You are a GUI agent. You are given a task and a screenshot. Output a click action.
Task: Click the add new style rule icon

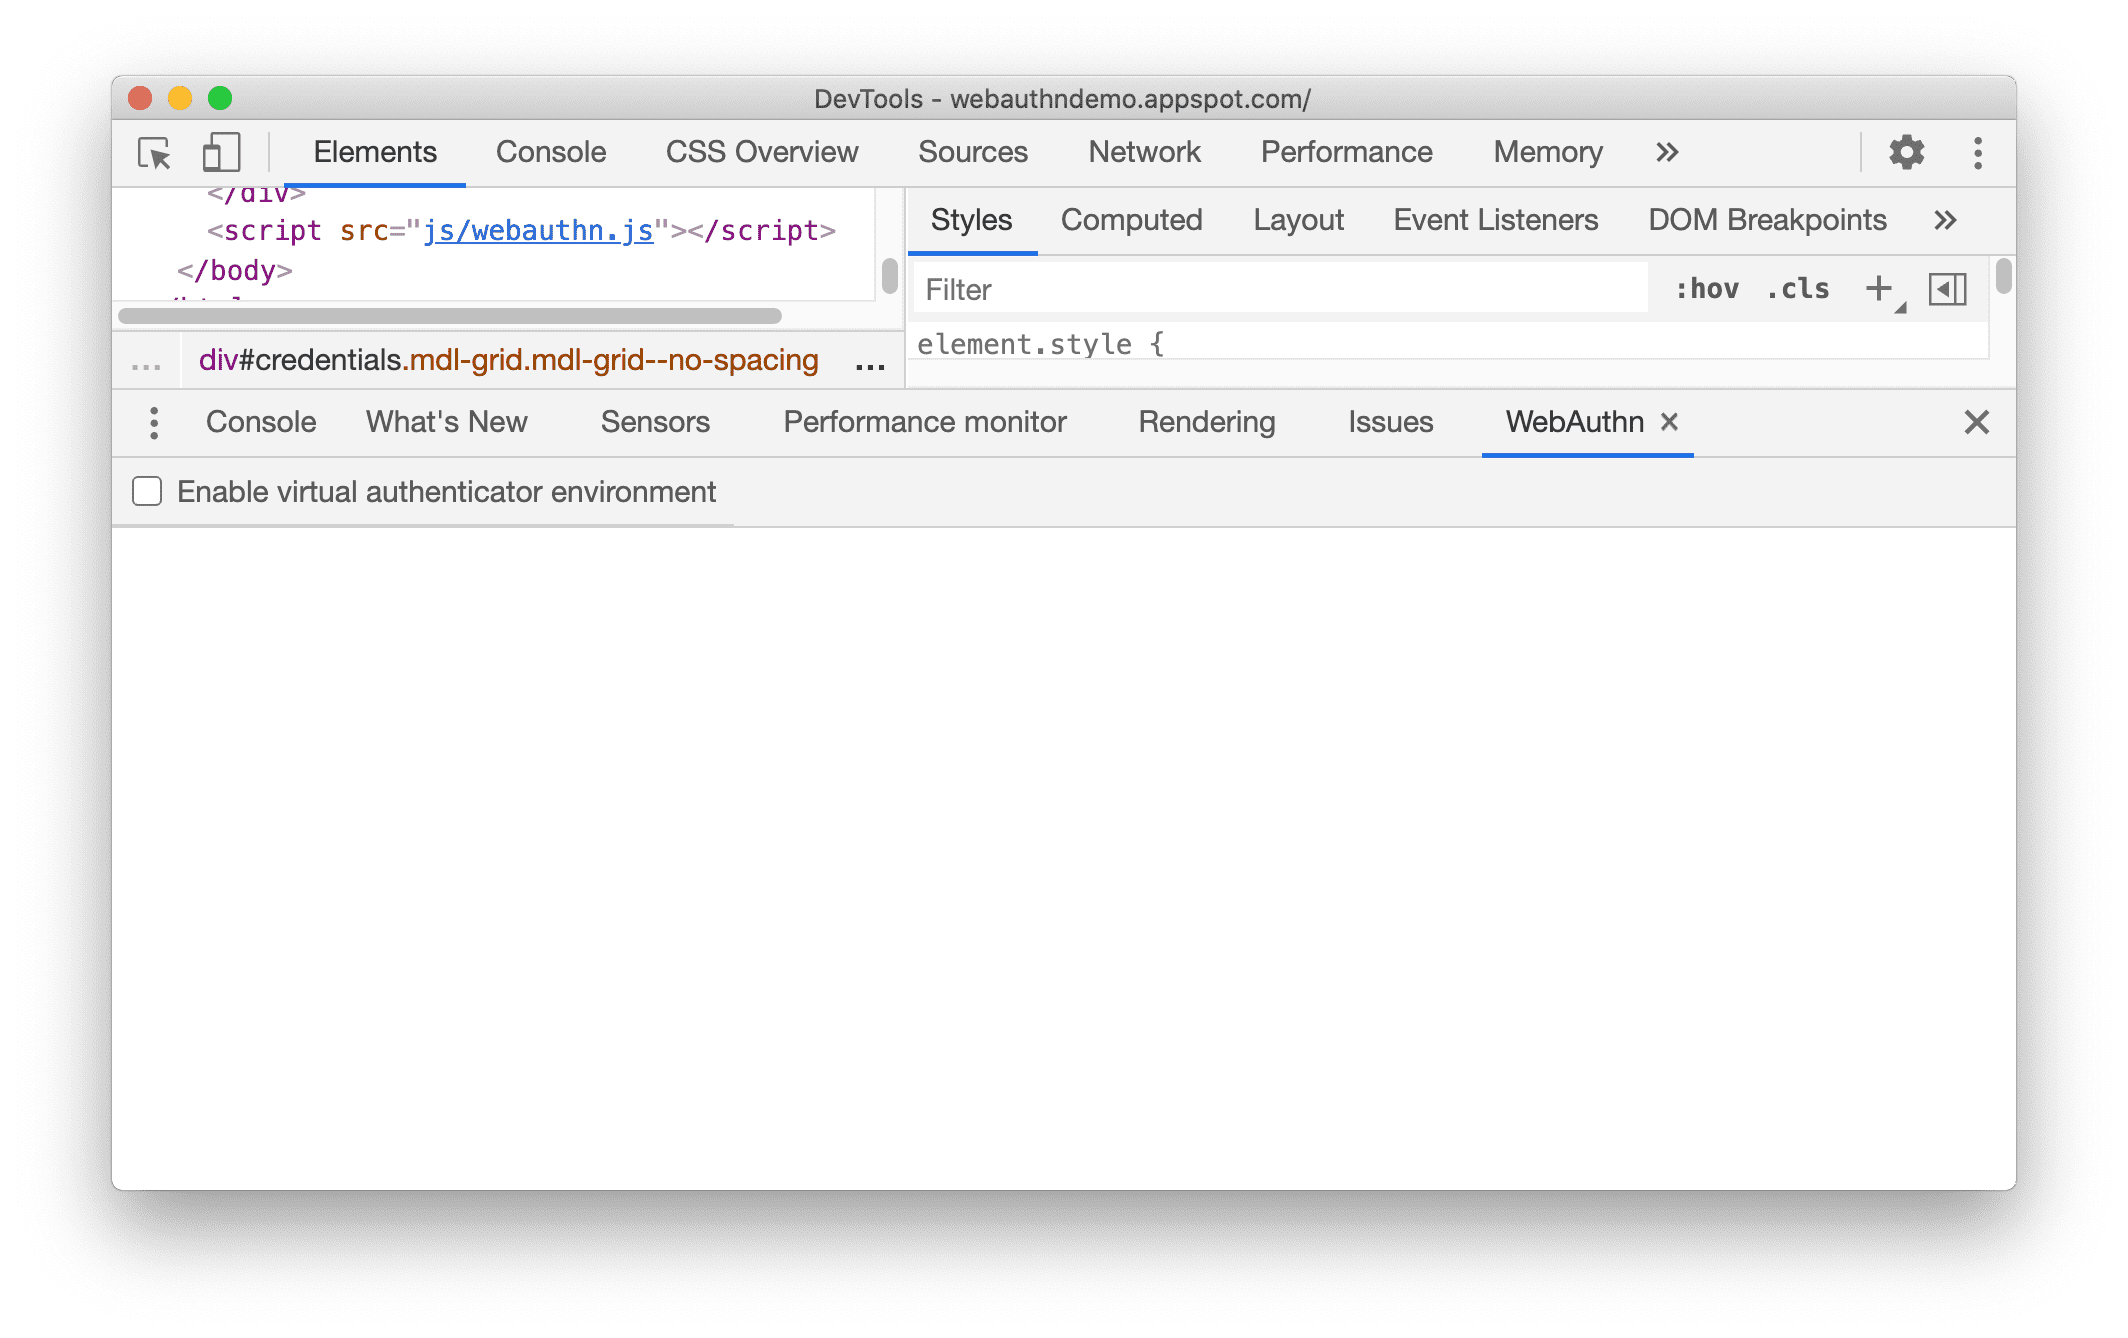(x=1880, y=291)
